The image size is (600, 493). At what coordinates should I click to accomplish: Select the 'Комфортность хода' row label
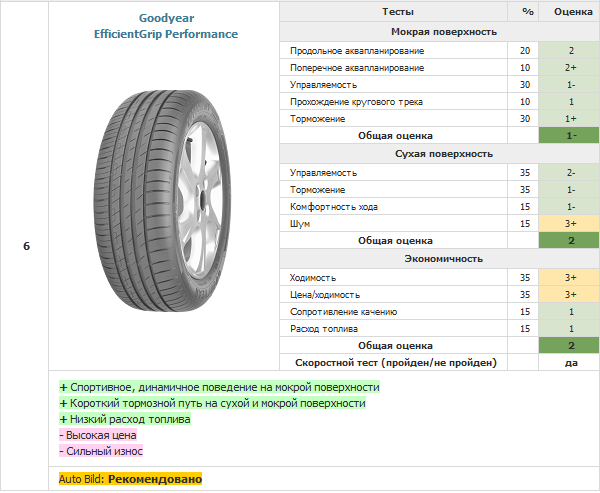(334, 207)
